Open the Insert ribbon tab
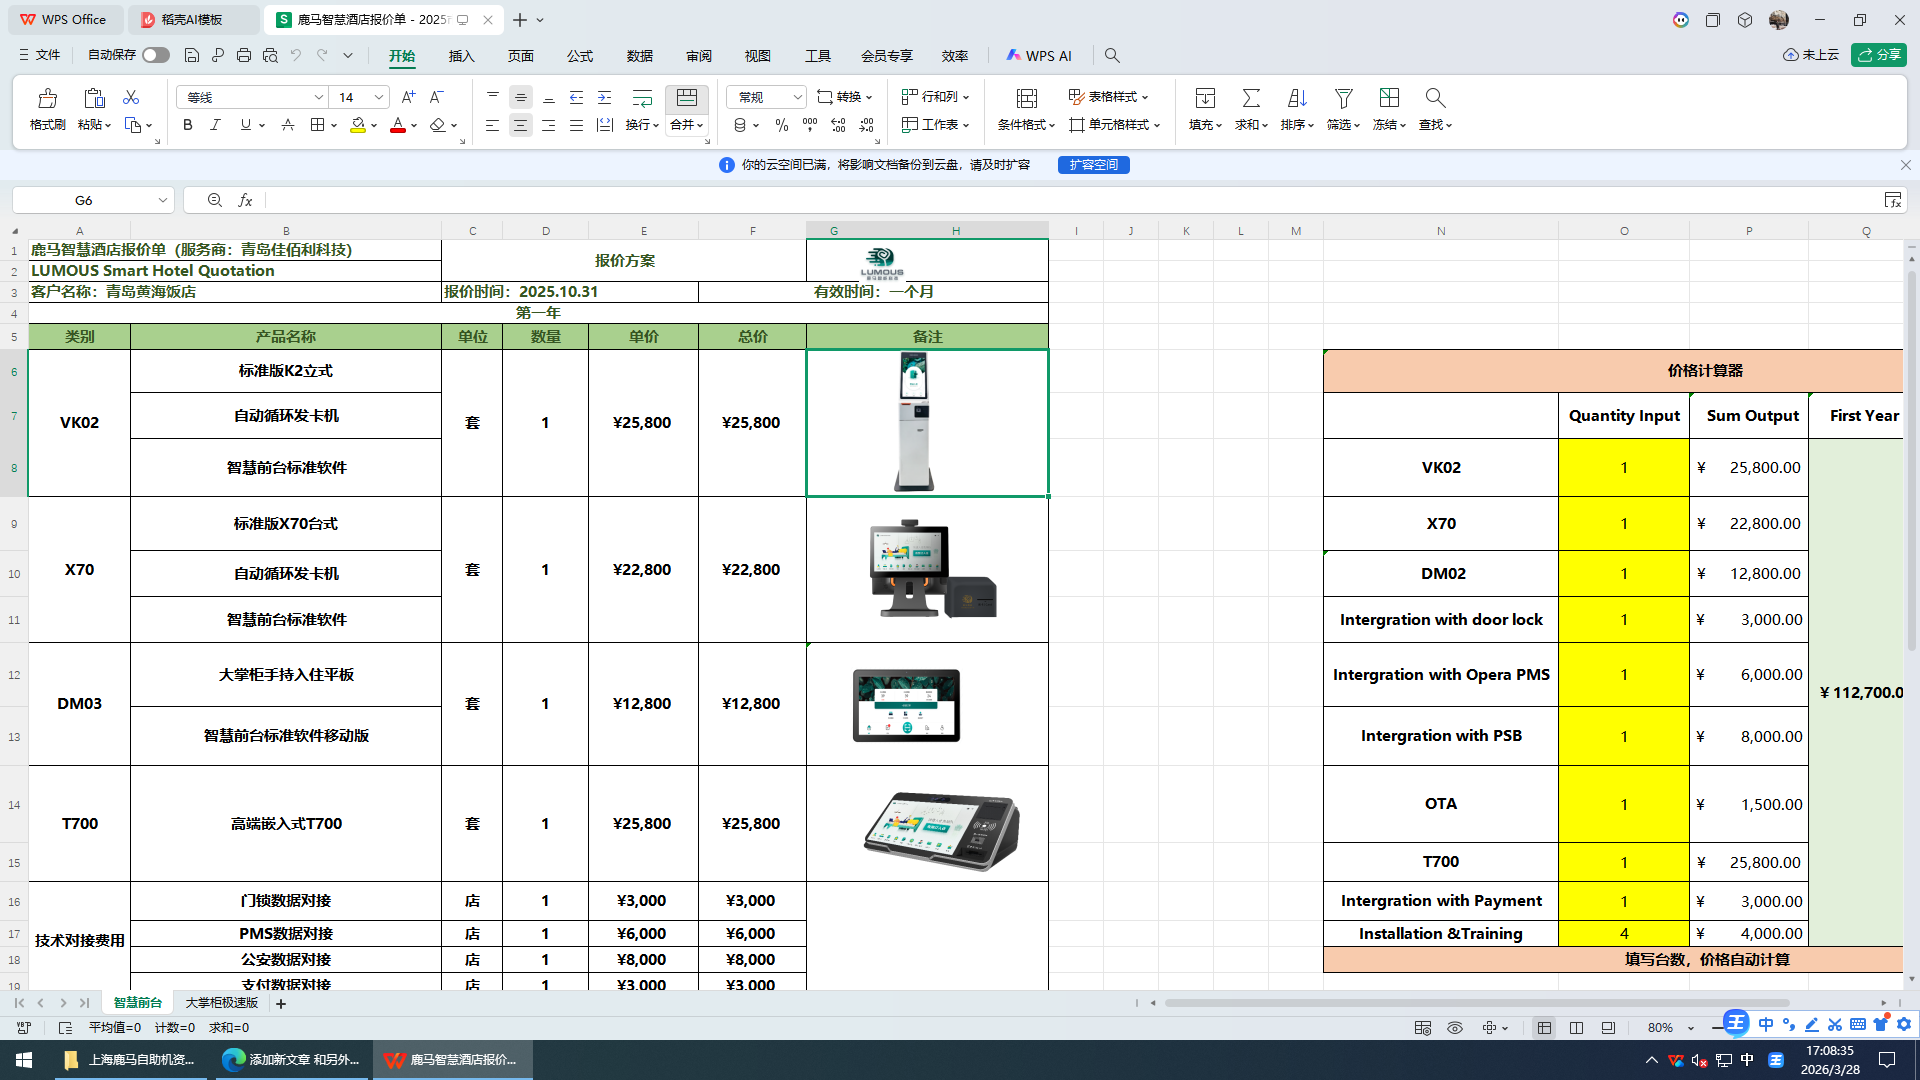1920x1080 pixels. point(461,56)
